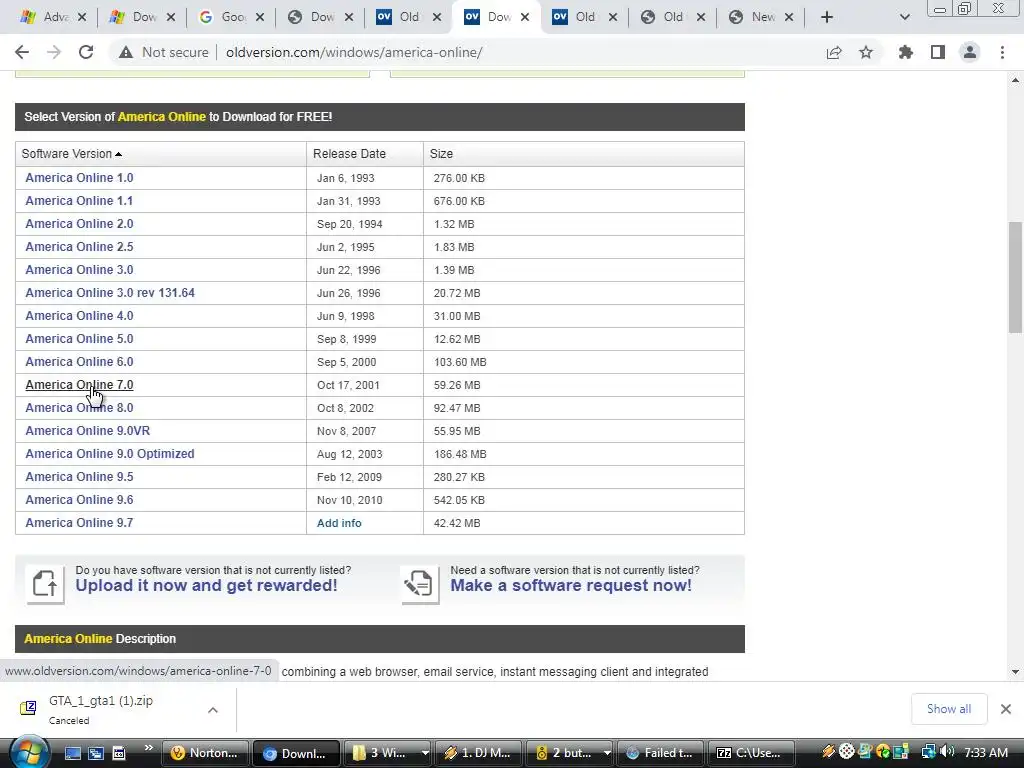This screenshot has width=1024, height=768.
Task: Expand the 2 but... taskbar group arrow
Action: pos(607,753)
